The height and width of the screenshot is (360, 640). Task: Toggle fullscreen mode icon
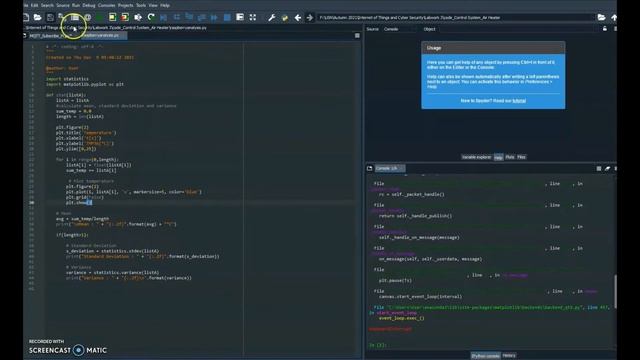pos(253,18)
